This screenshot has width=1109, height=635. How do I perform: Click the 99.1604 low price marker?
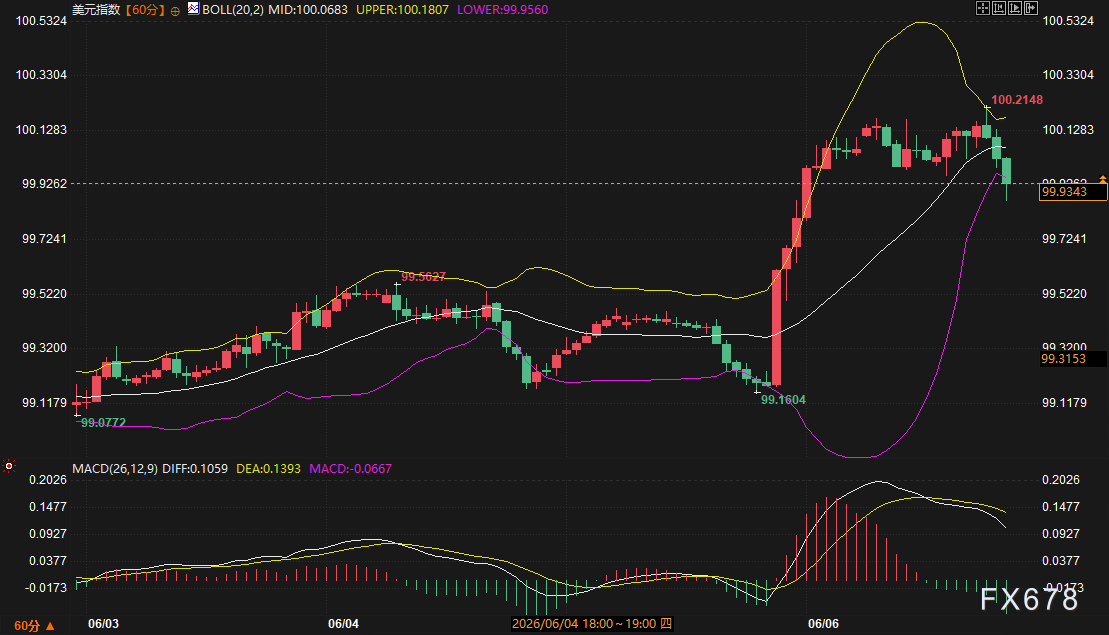[x=783, y=400]
